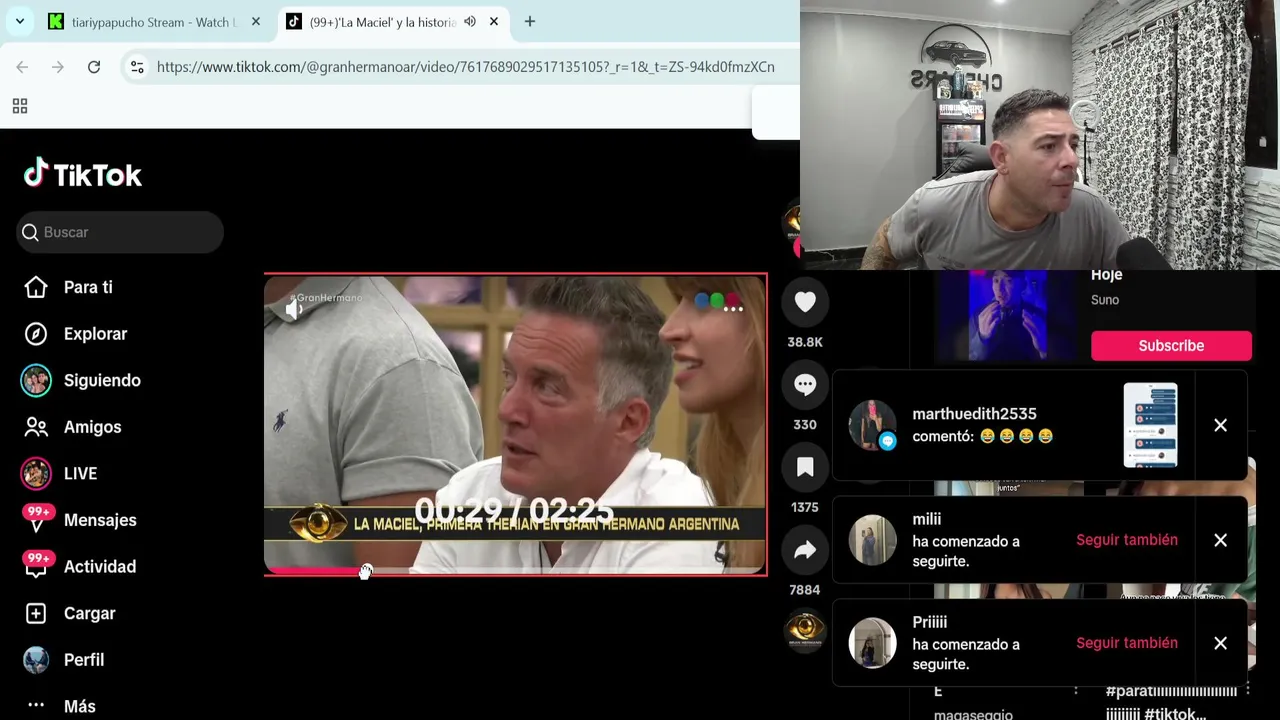
Task: Open the Hoje Suno video thumbnail
Action: point(1007,316)
